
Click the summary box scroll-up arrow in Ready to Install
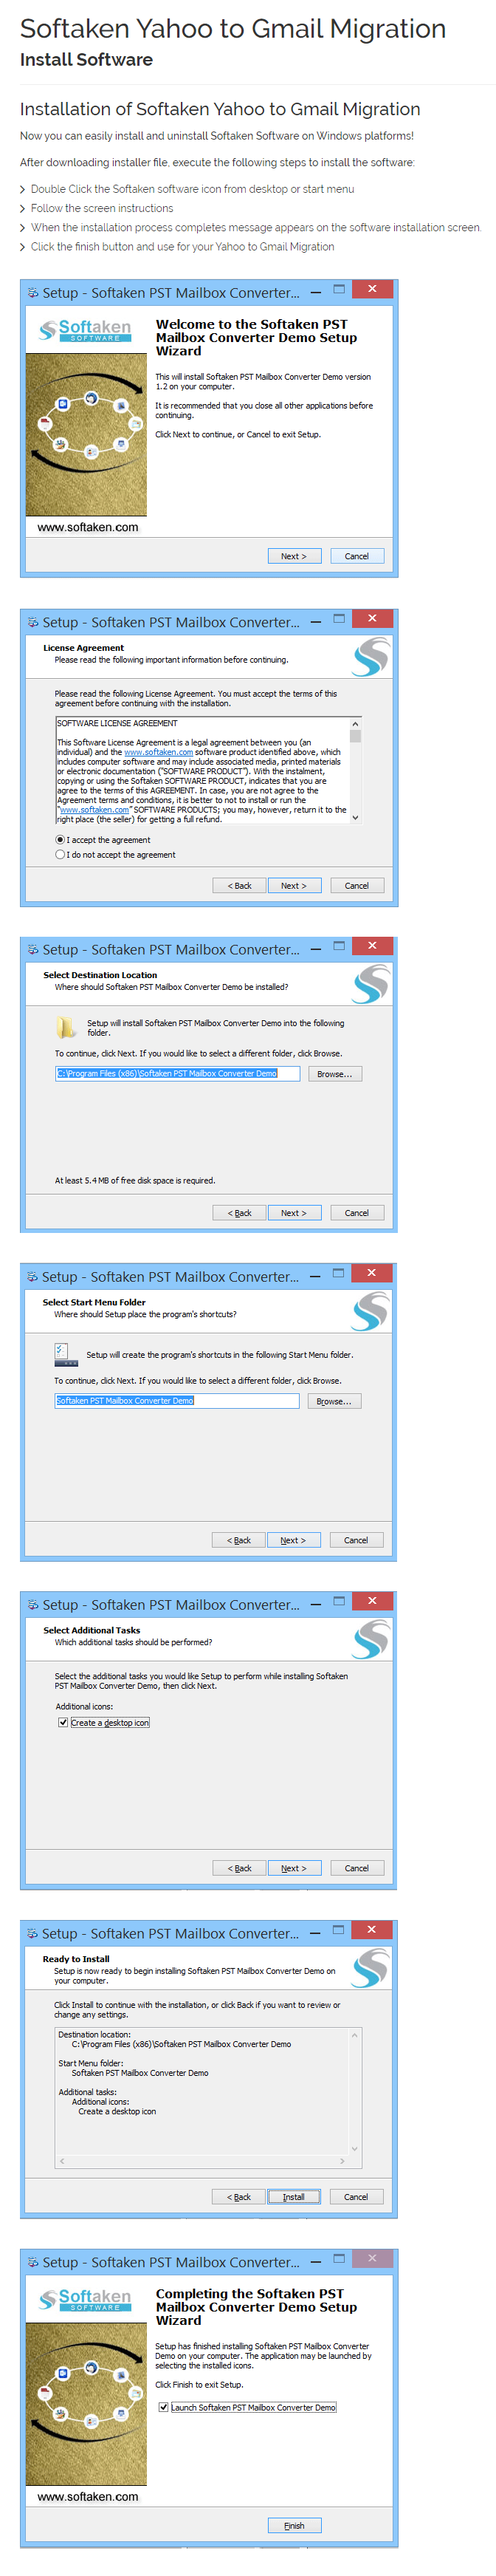pyautogui.click(x=355, y=2035)
